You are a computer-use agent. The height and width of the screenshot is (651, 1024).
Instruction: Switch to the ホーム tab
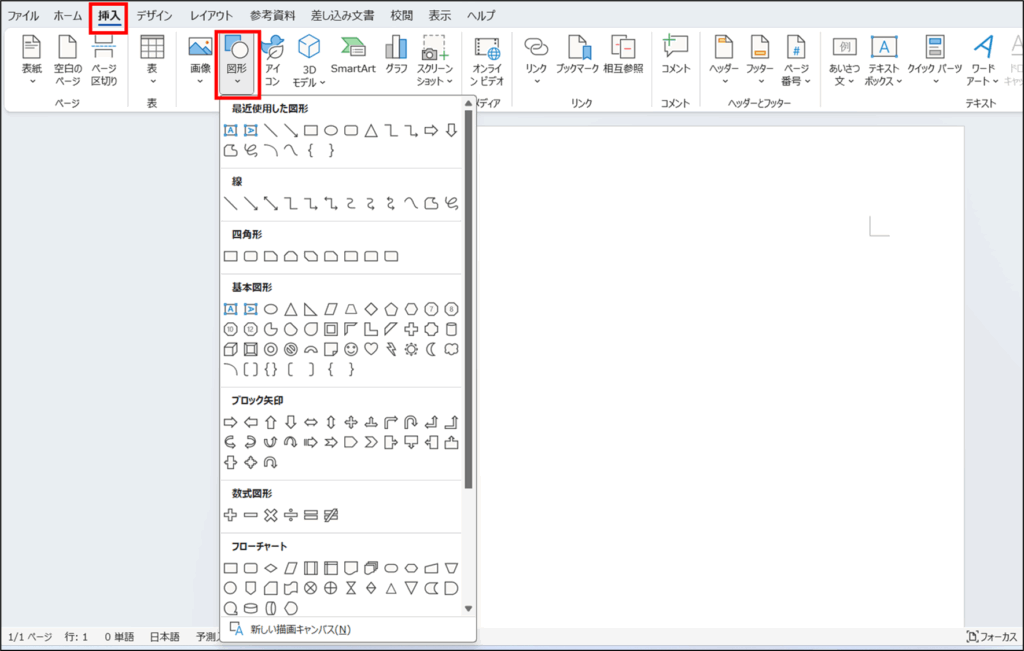[68, 16]
